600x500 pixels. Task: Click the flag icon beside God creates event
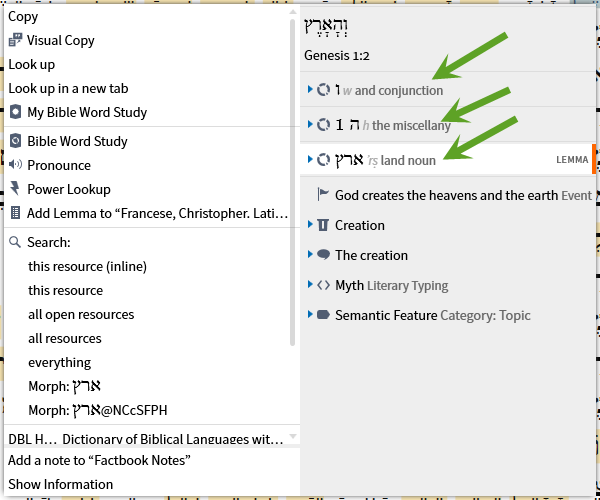coord(323,195)
